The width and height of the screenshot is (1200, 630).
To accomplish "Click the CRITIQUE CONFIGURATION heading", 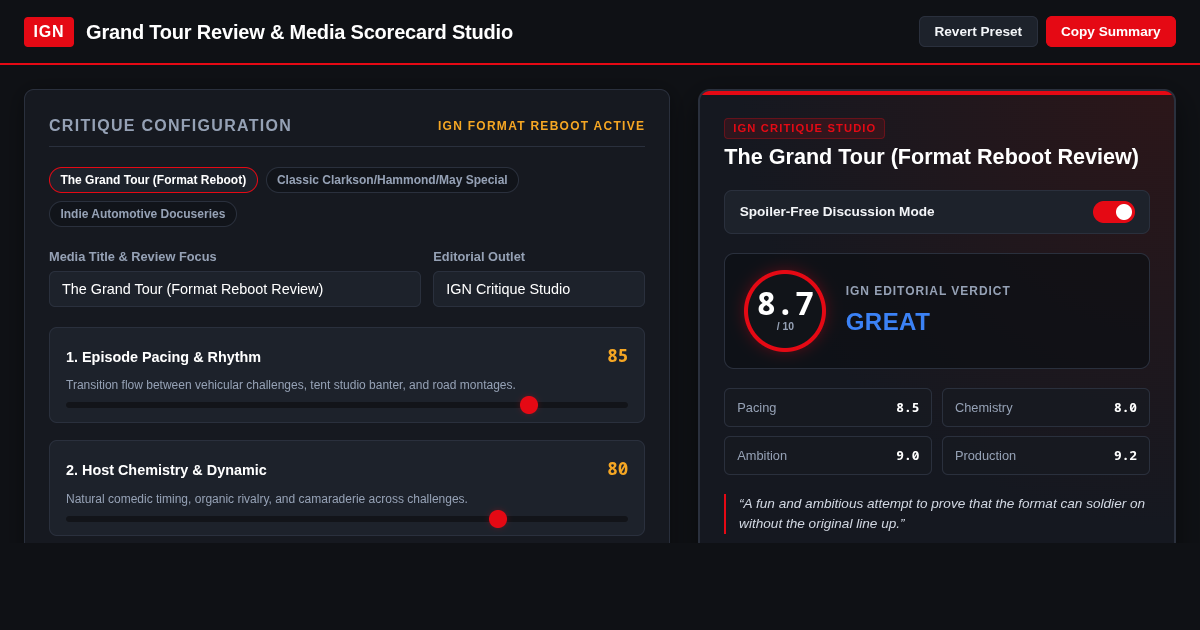I will click(170, 126).
